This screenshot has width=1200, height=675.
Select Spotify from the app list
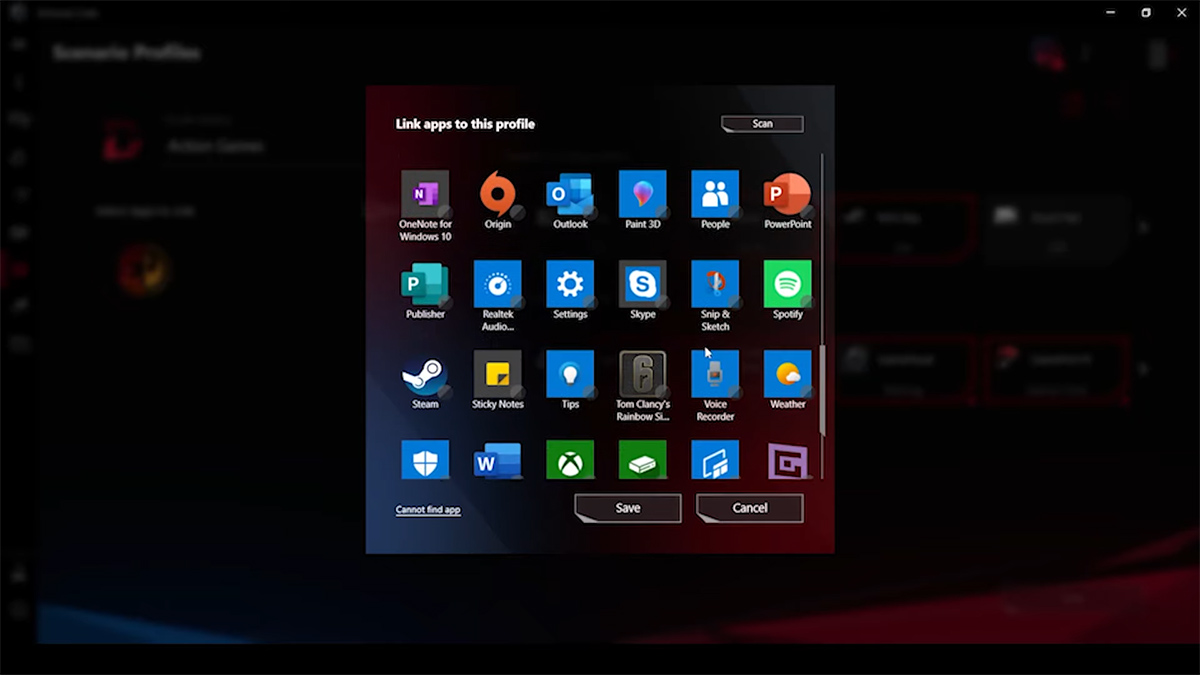coord(787,285)
